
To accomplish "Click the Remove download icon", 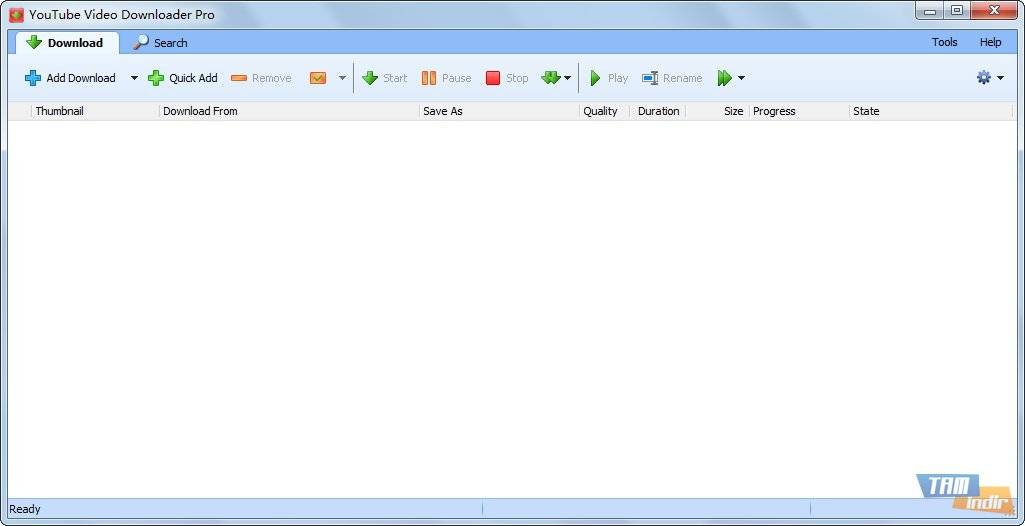I will (x=239, y=78).
